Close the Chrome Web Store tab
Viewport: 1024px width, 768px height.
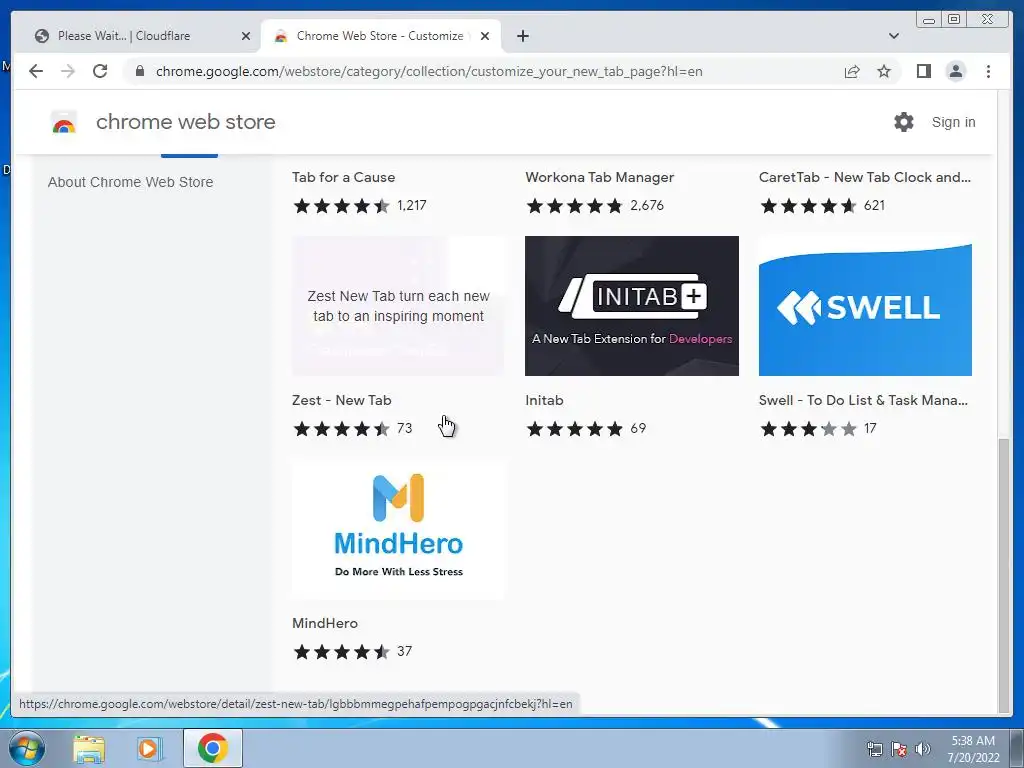pyautogui.click(x=485, y=36)
